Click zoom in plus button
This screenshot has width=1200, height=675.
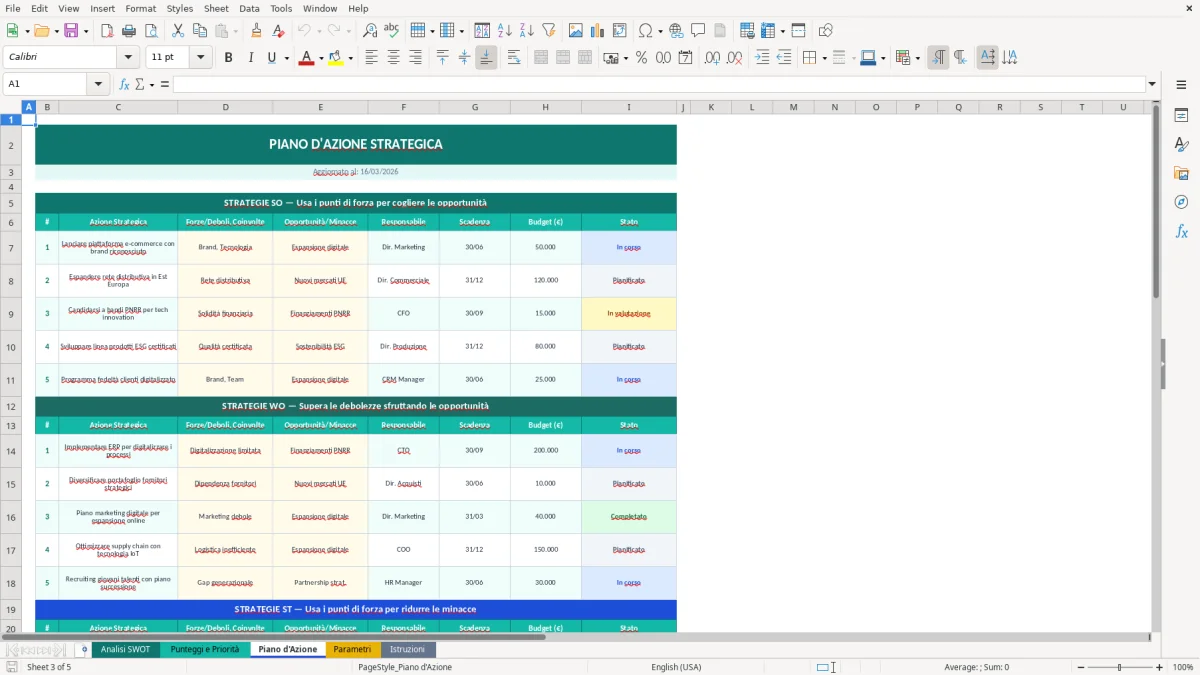1160,667
